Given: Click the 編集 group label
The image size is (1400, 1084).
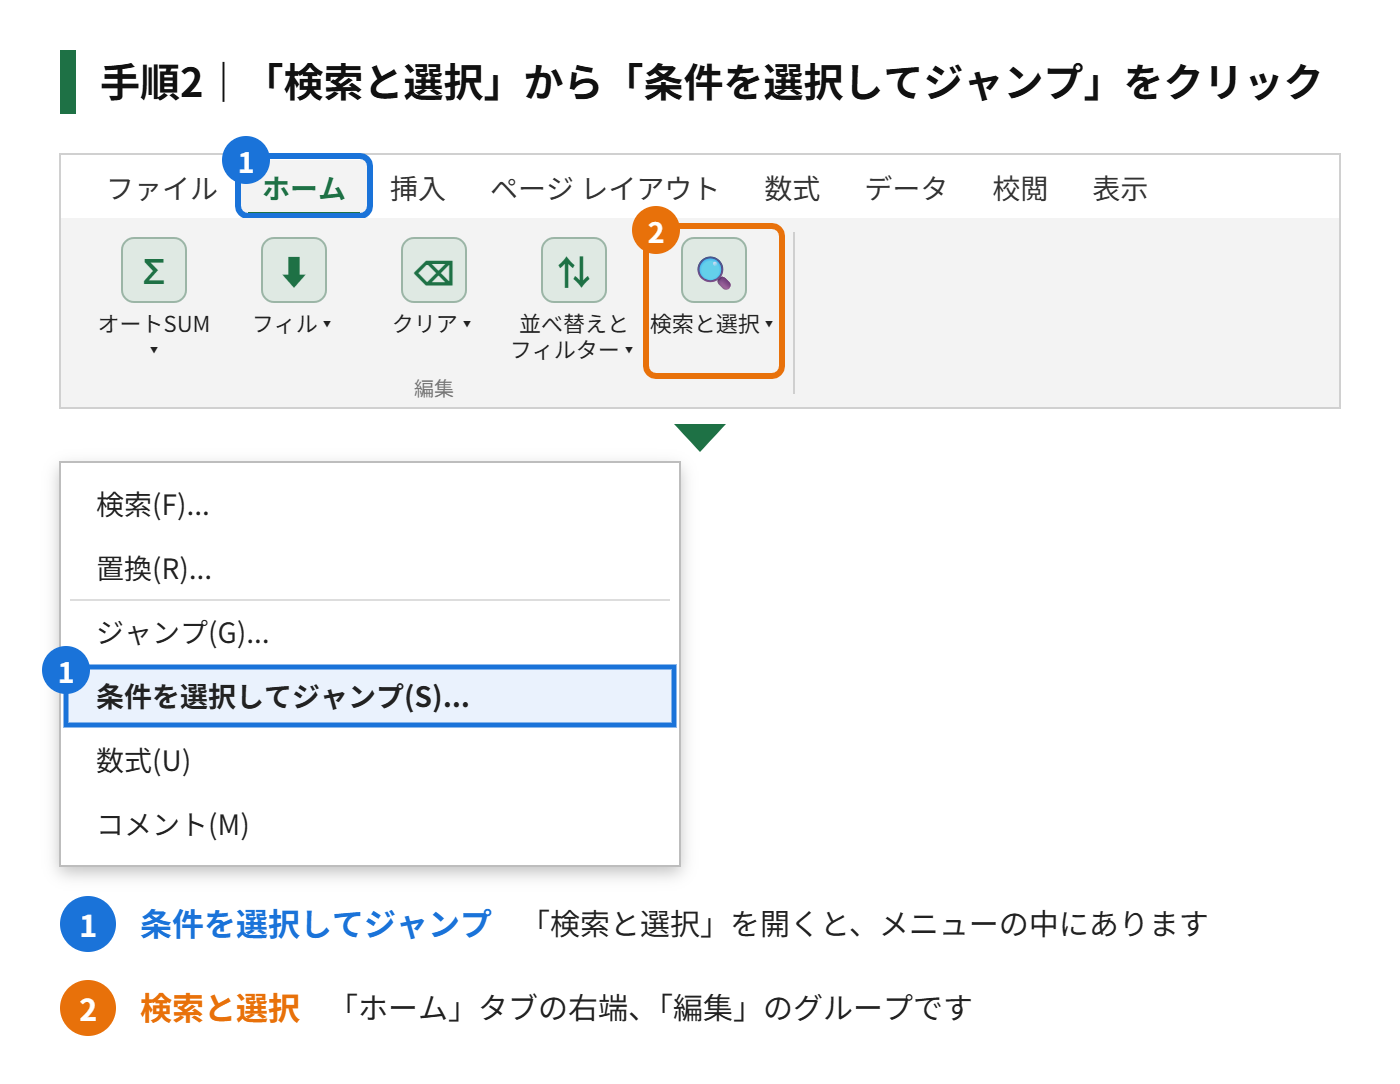Looking at the screenshot, I should tap(434, 388).
